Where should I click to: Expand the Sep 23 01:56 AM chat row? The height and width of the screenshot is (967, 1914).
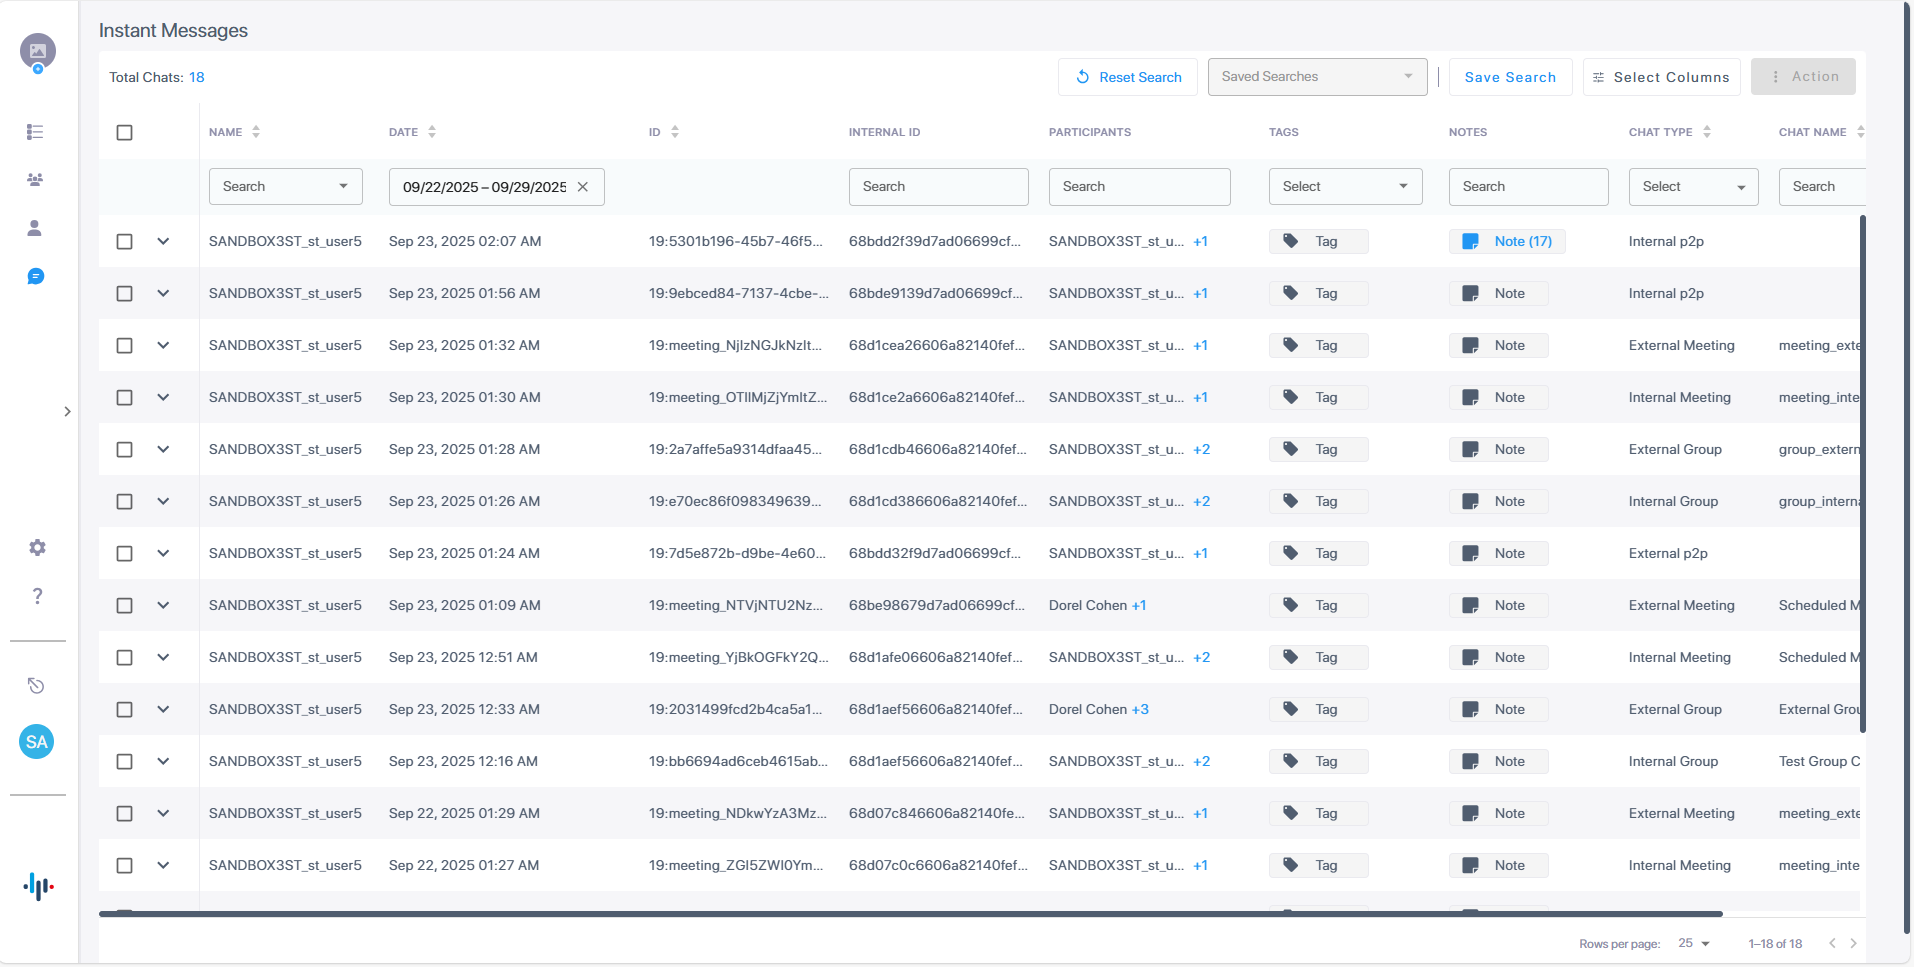(x=163, y=293)
